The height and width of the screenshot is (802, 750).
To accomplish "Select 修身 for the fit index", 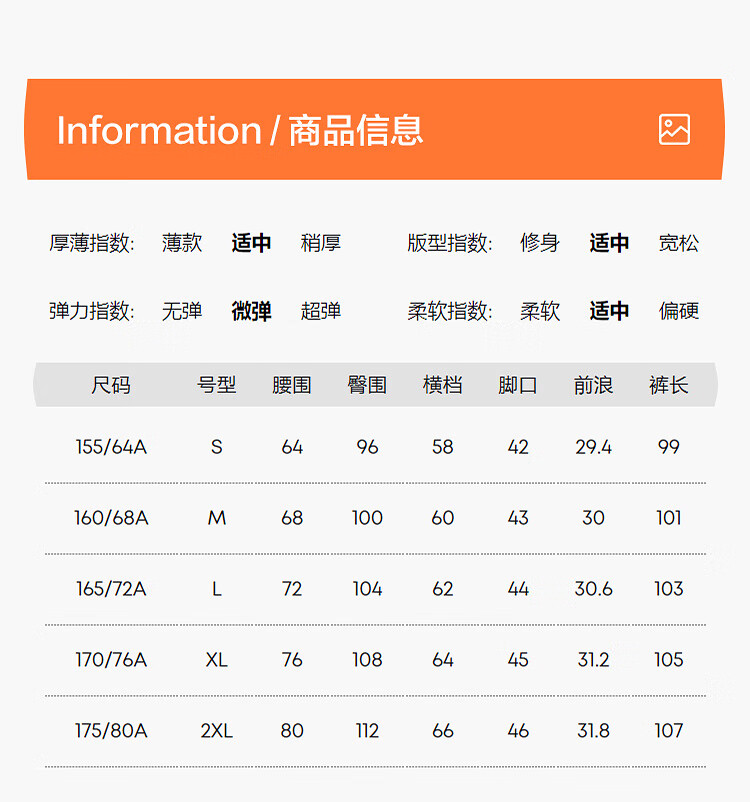I will (540, 243).
